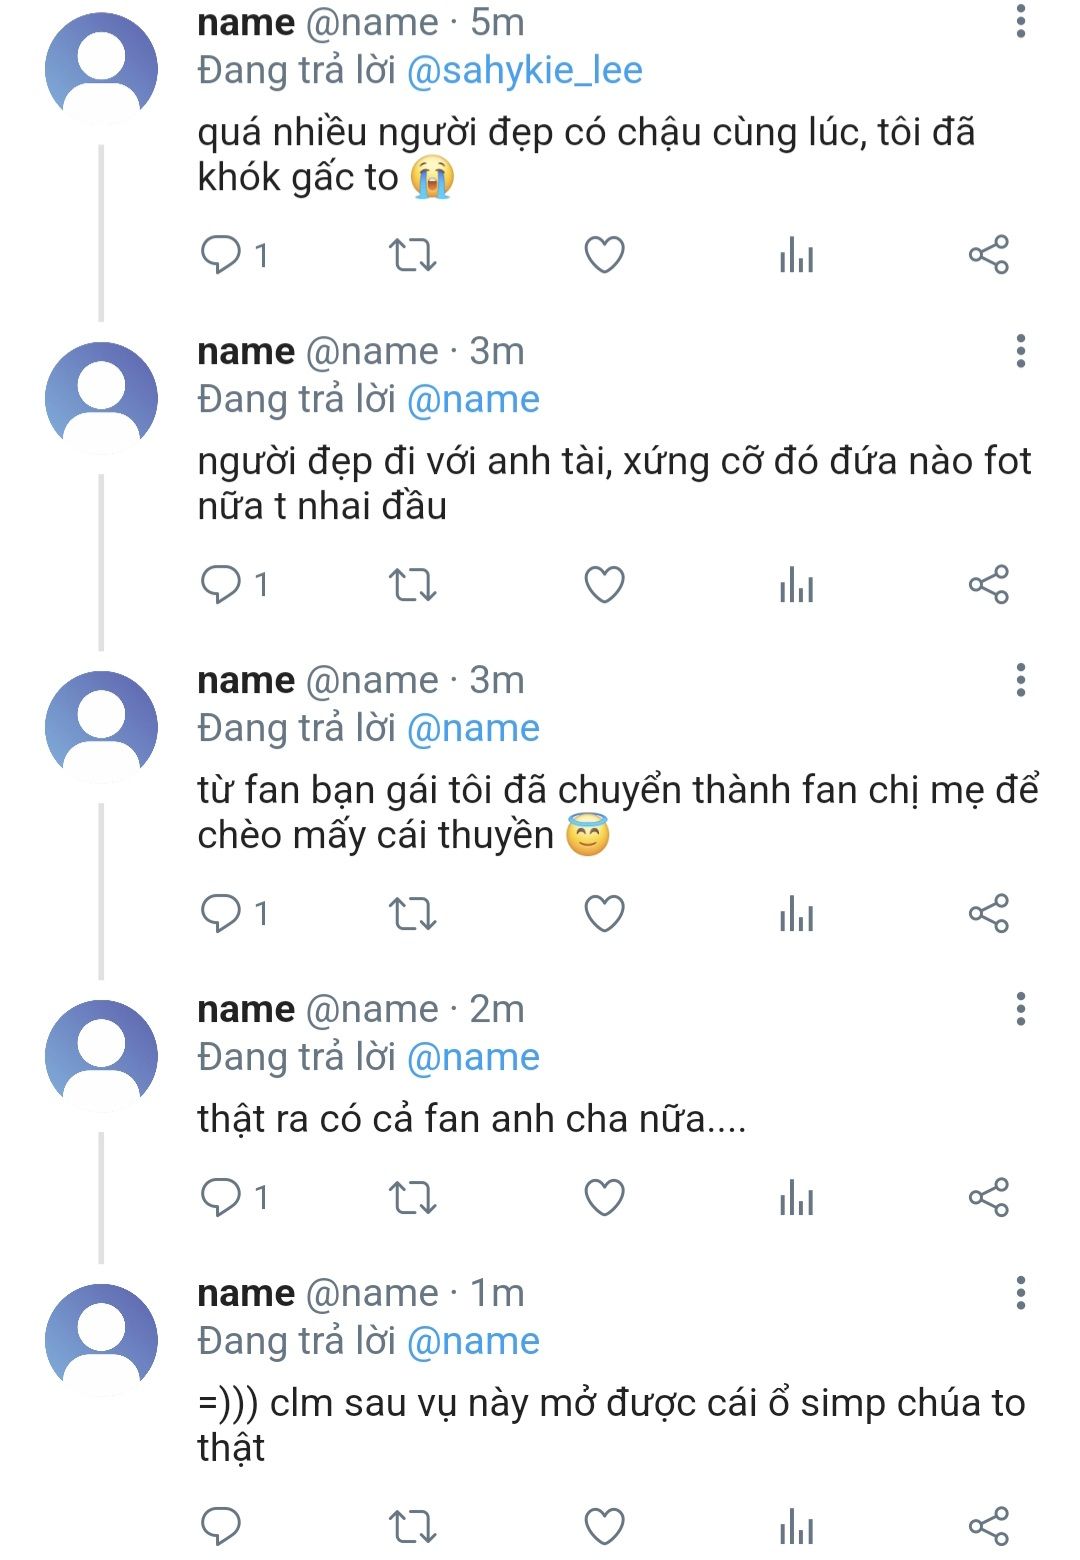1080x1560 pixels.
Task: Like the tweet about 'khók gấc to'
Action: pyautogui.click(x=604, y=255)
